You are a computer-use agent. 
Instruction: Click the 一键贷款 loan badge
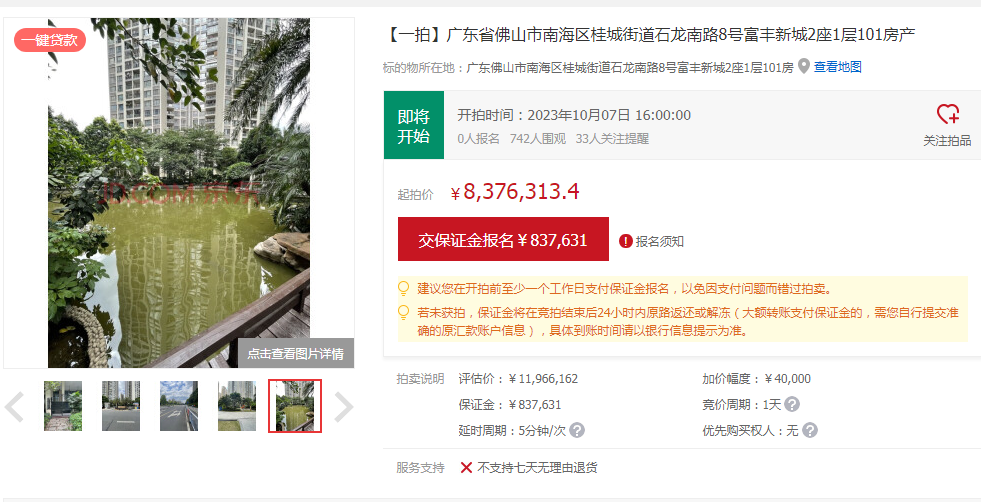[x=49, y=40]
